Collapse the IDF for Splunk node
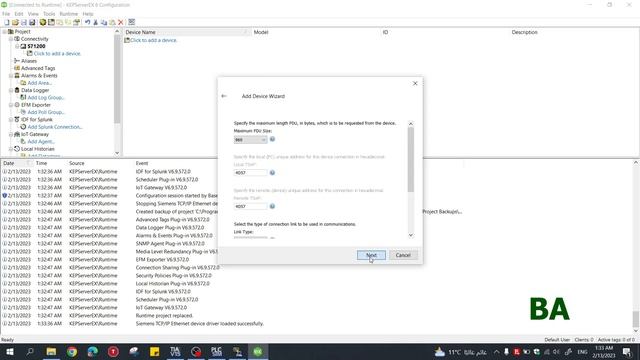This screenshot has width=640, height=360. click(x=11, y=120)
